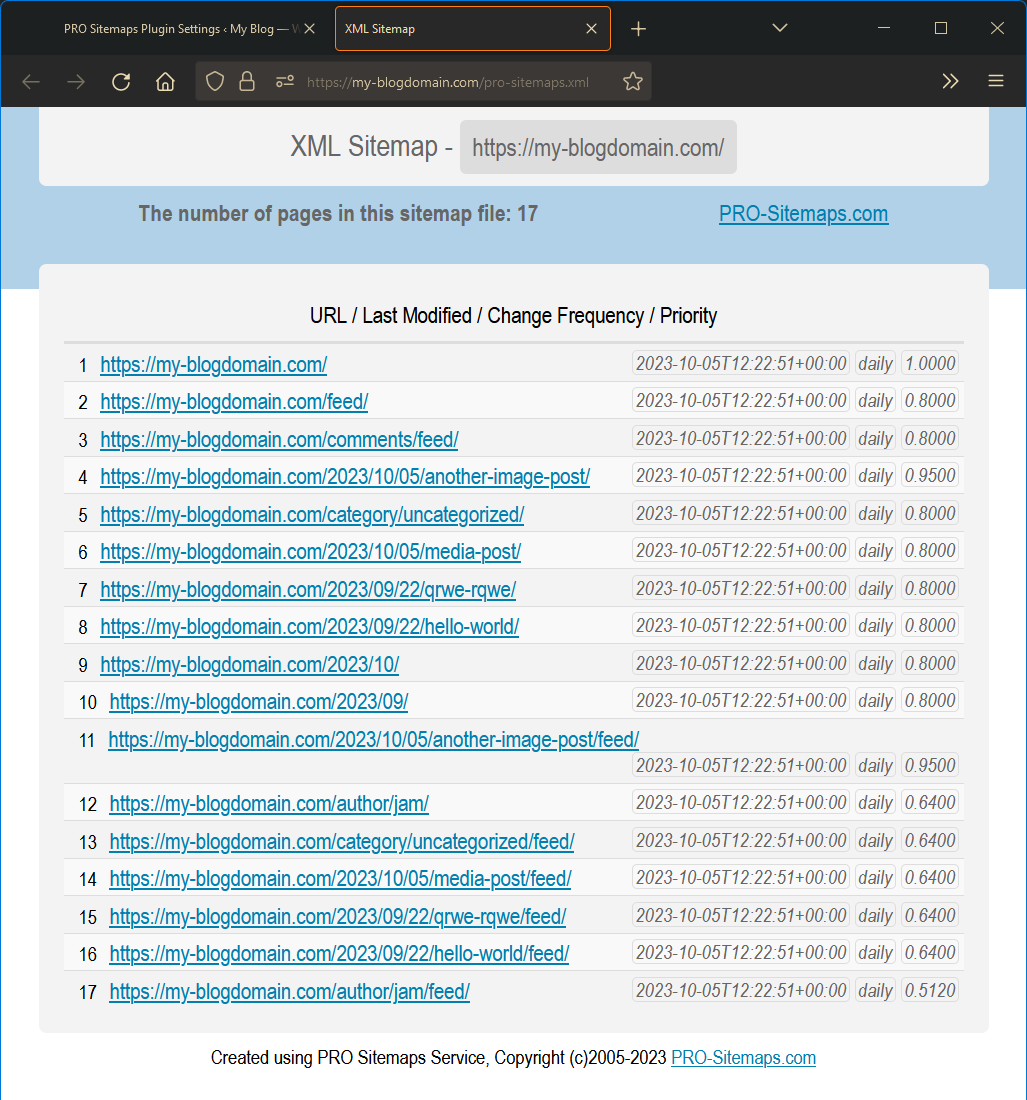Viewport: 1027px width, 1100px height.
Task: Bookmark this page with the star icon
Action: point(633,81)
